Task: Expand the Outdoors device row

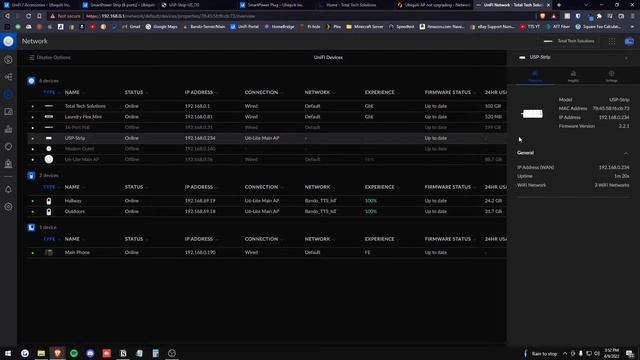Action: (33, 212)
